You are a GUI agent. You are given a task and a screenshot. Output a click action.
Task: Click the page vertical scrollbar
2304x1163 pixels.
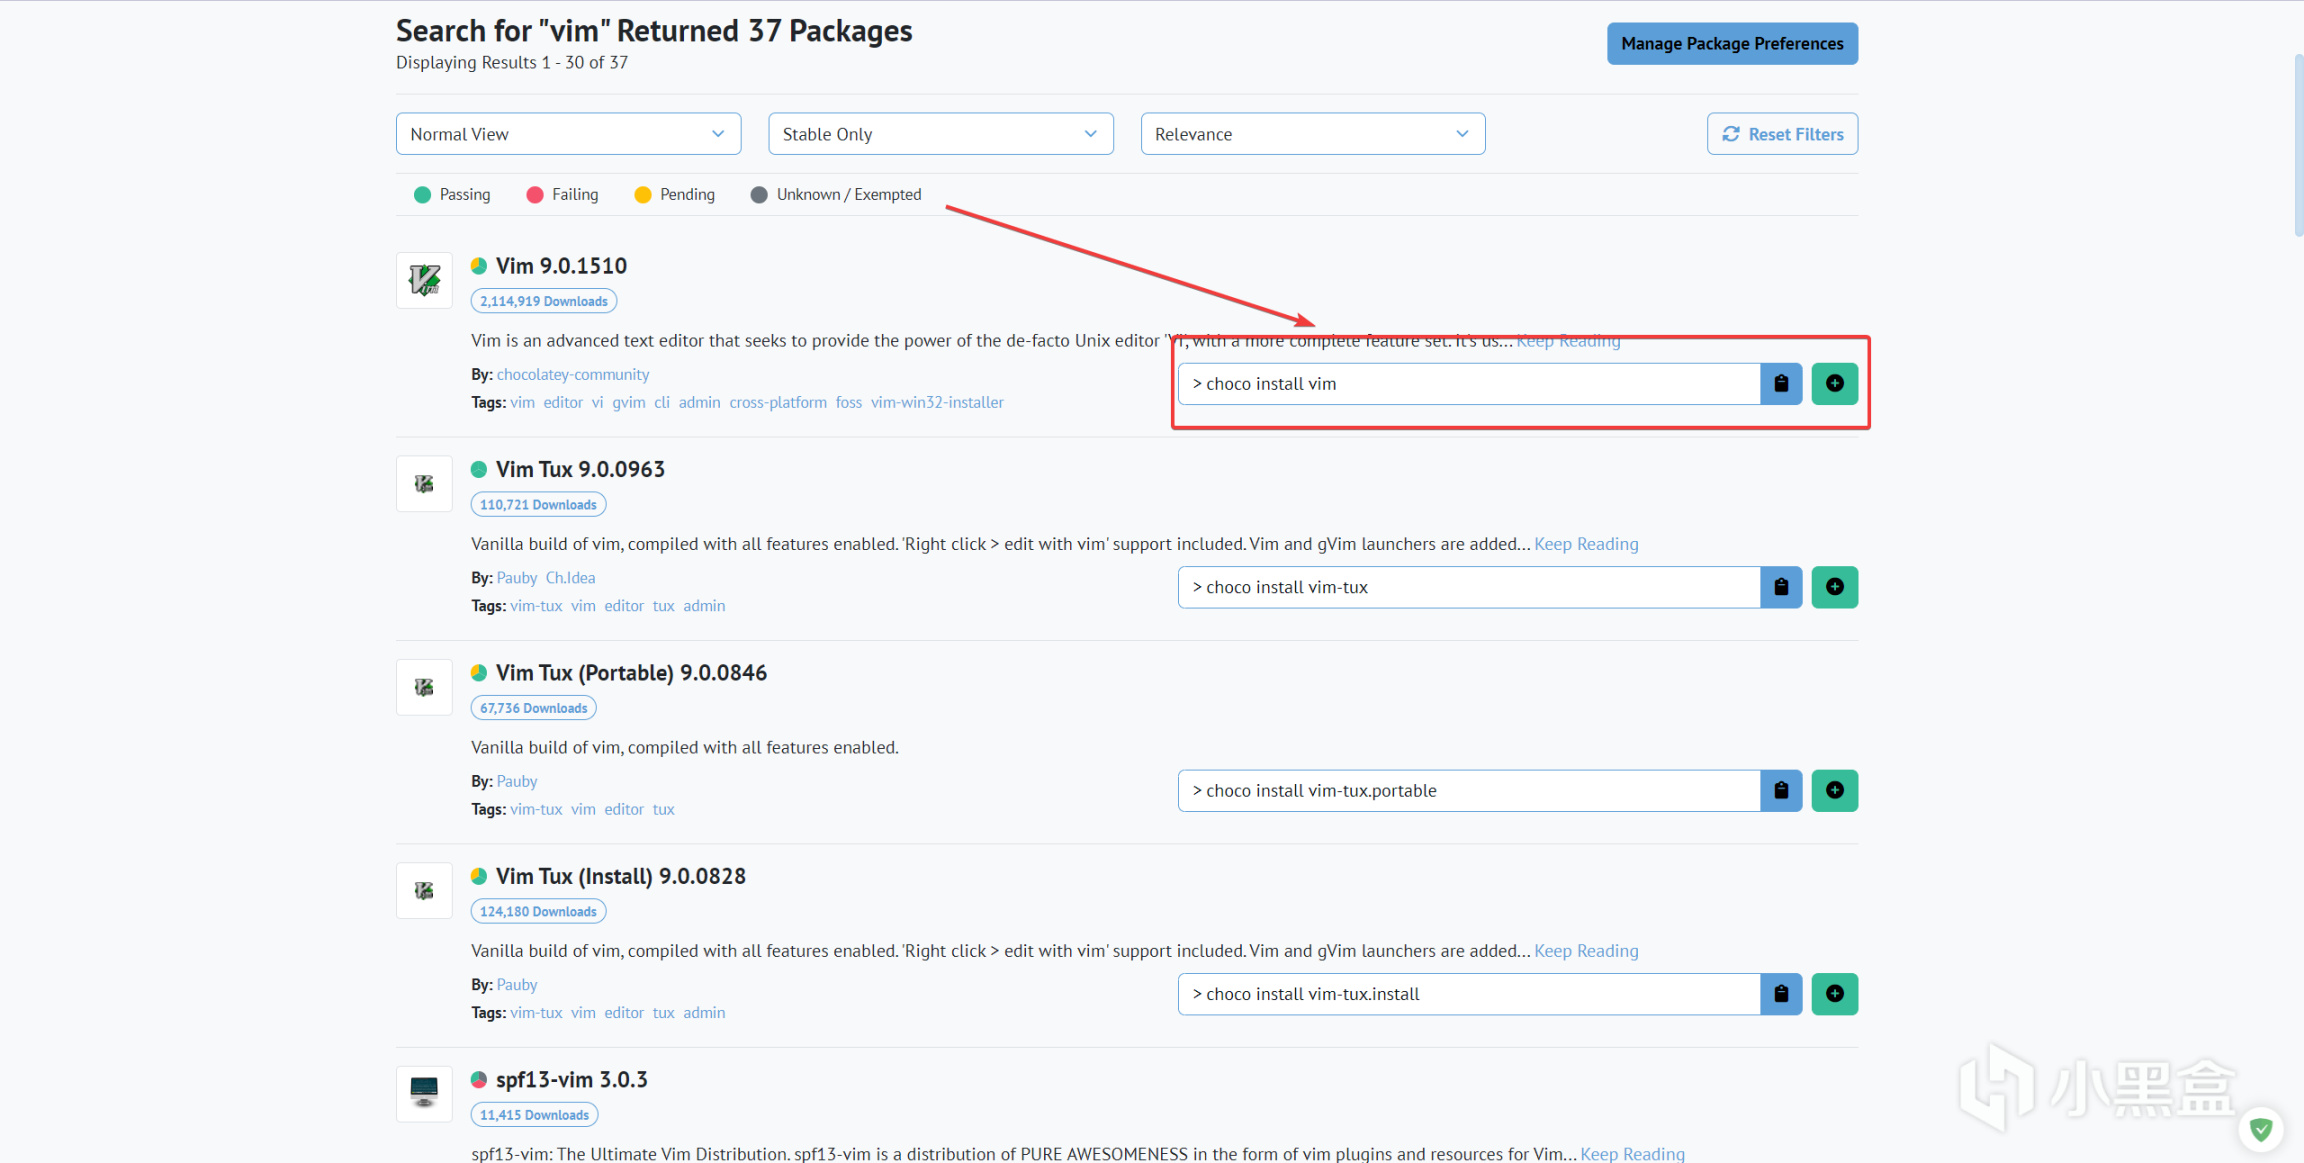pyautogui.click(x=2297, y=145)
